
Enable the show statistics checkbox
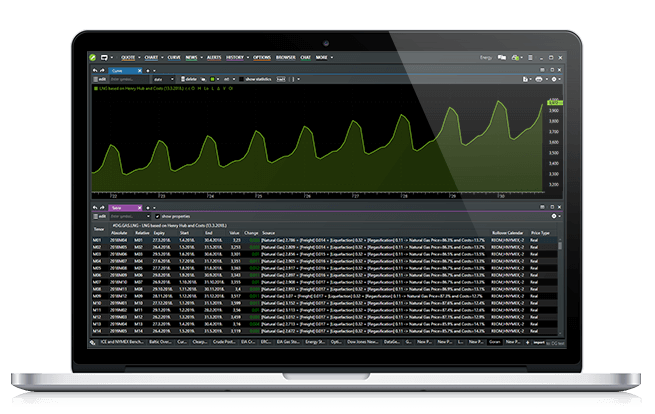pos(241,79)
